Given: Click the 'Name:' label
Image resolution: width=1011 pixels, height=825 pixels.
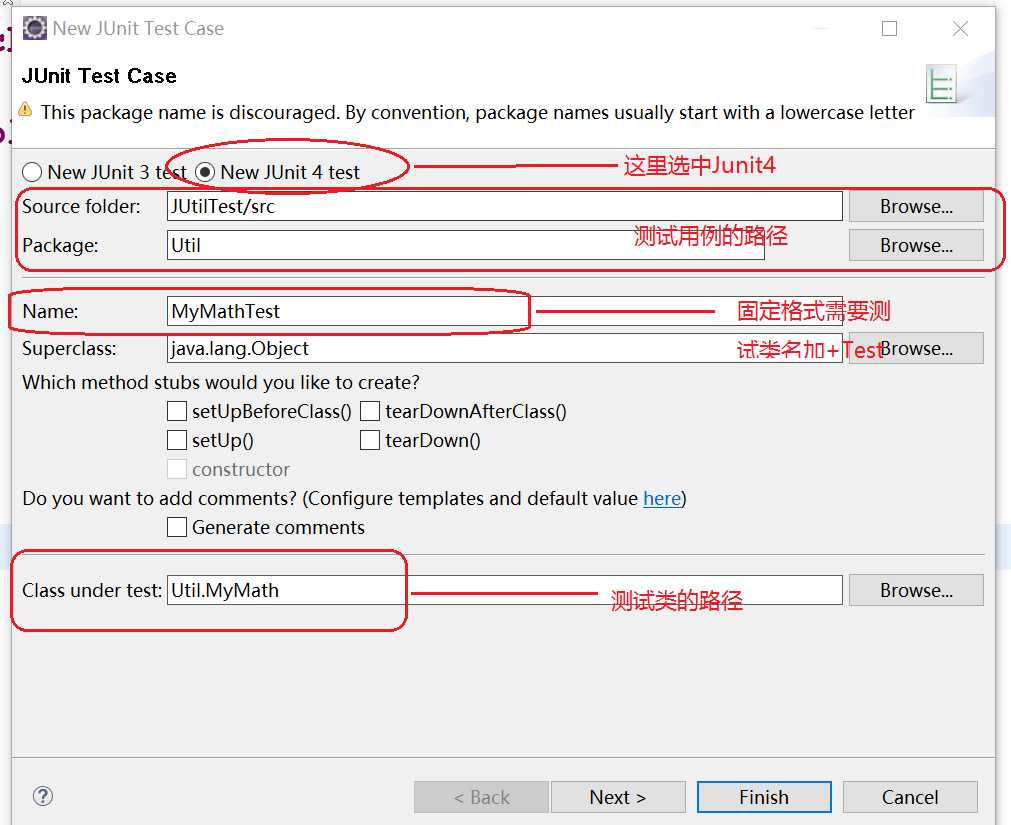Looking at the screenshot, I should coord(50,311).
